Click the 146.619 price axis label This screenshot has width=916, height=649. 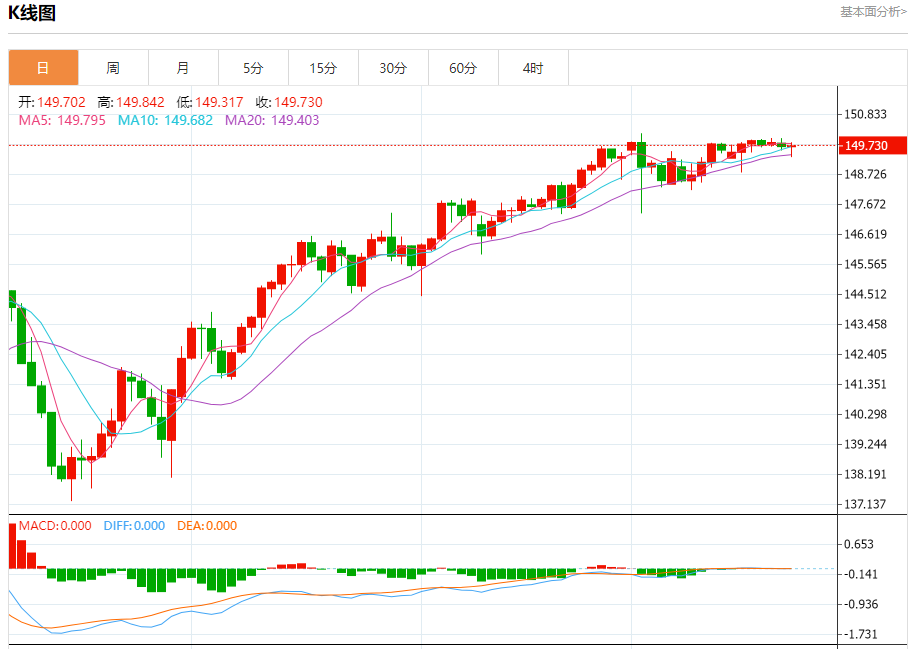tap(865, 234)
